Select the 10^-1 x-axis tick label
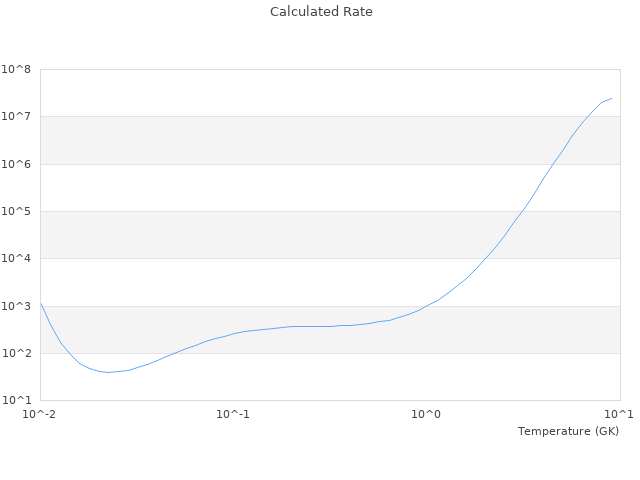 pyautogui.click(x=233, y=414)
